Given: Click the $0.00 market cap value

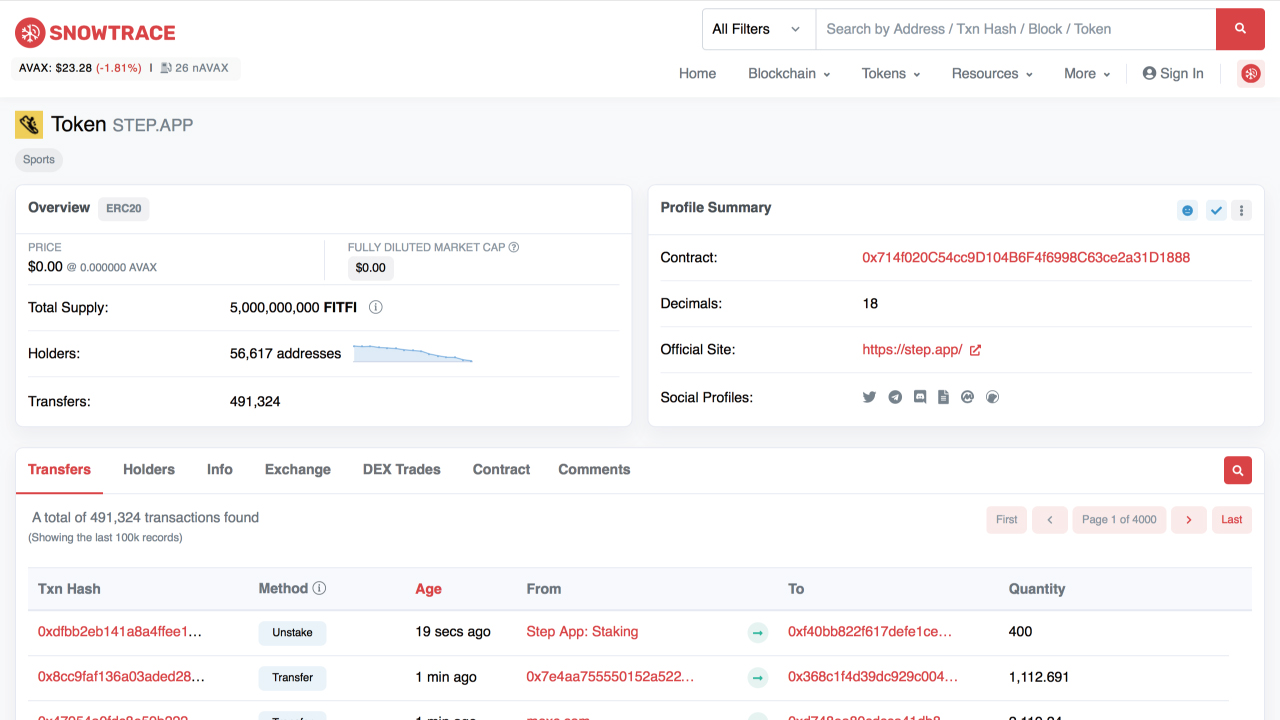Looking at the screenshot, I should pyautogui.click(x=371, y=267).
